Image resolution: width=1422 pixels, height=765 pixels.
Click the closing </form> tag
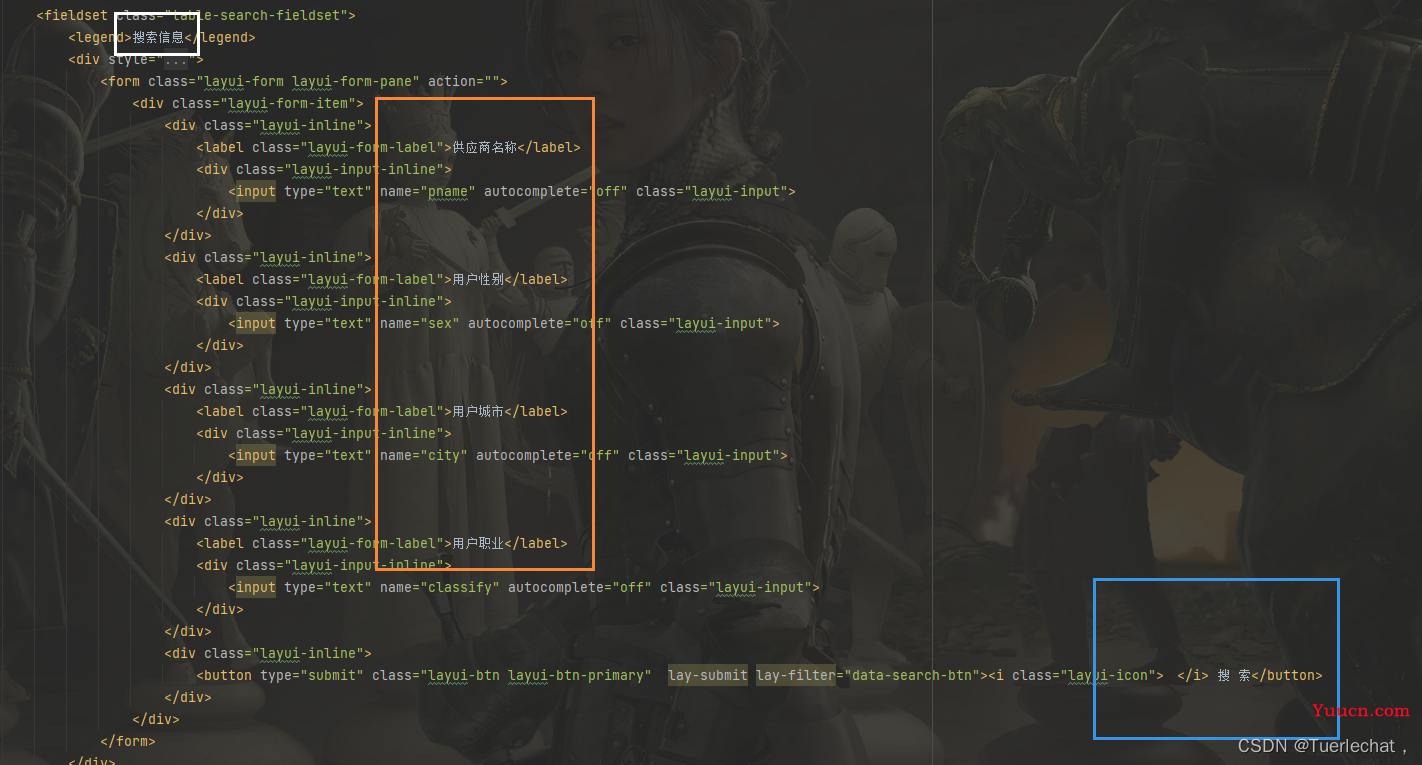pyautogui.click(x=128, y=741)
